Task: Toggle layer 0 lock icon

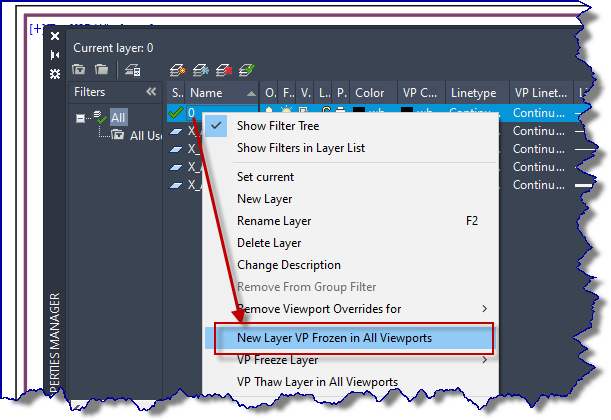Action: click(x=326, y=110)
